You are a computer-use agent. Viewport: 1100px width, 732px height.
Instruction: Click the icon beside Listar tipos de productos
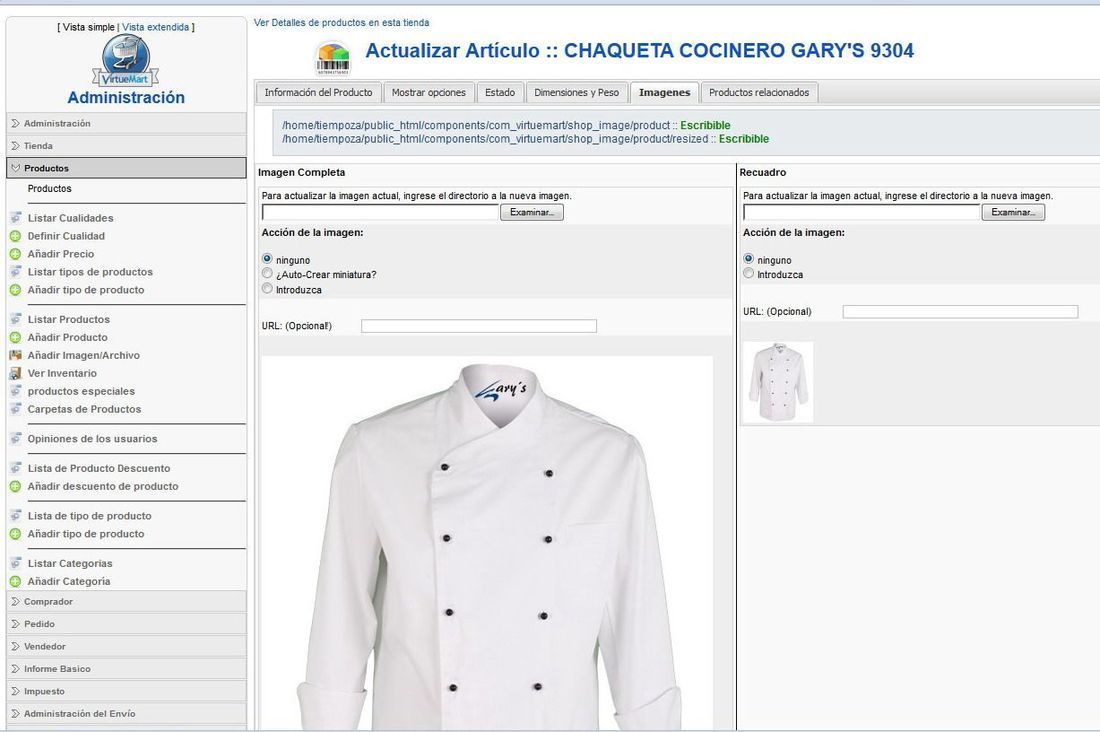(x=15, y=272)
